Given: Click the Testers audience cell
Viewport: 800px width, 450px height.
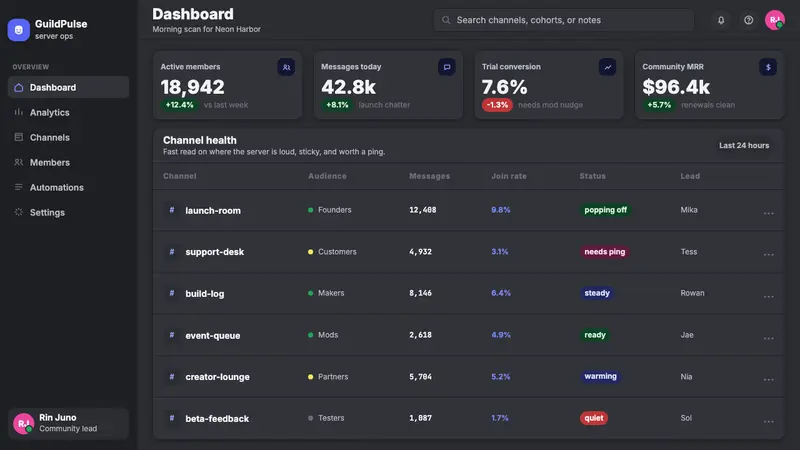Looking at the screenshot, I should [x=326, y=418].
